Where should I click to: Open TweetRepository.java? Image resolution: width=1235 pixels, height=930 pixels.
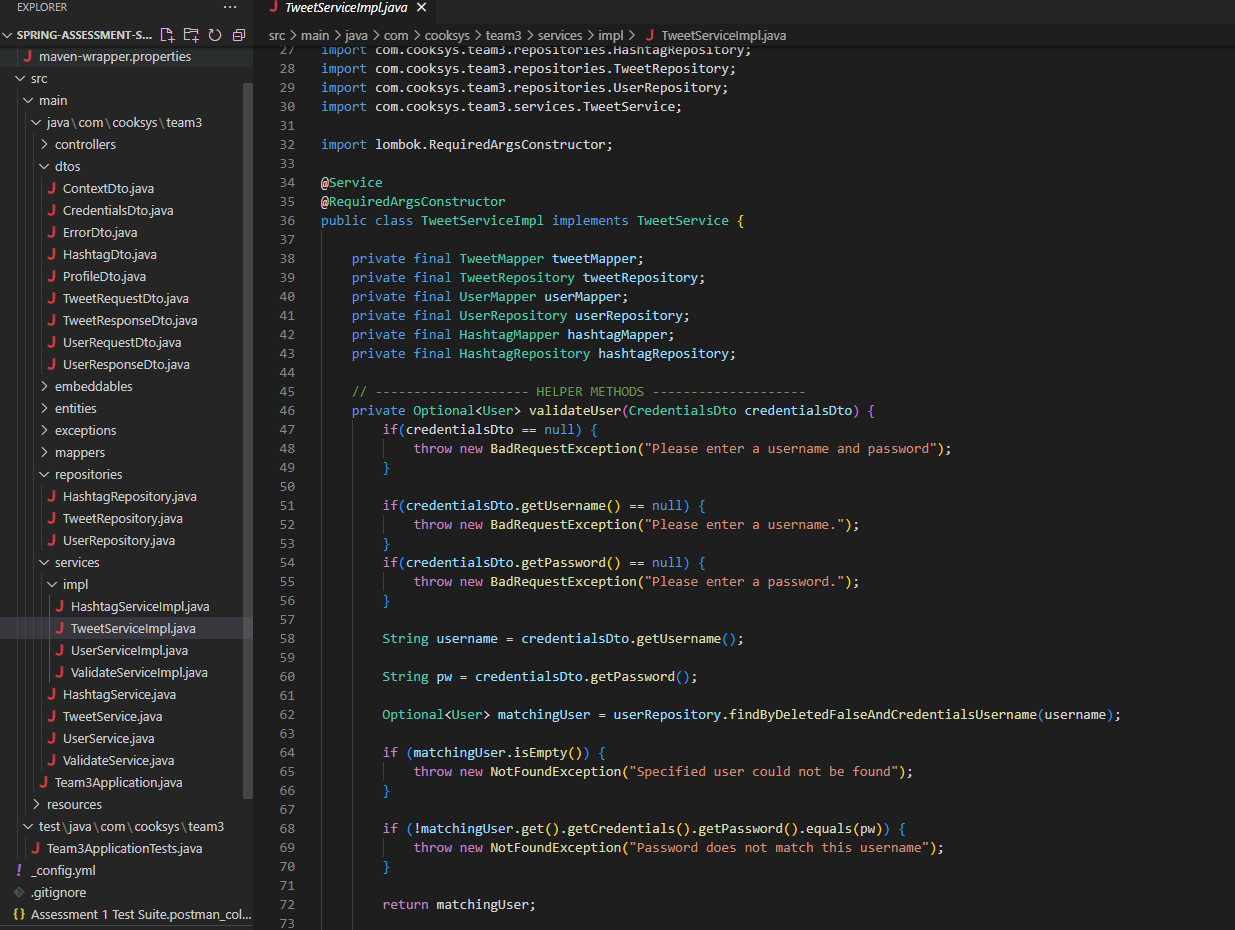tap(123, 518)
